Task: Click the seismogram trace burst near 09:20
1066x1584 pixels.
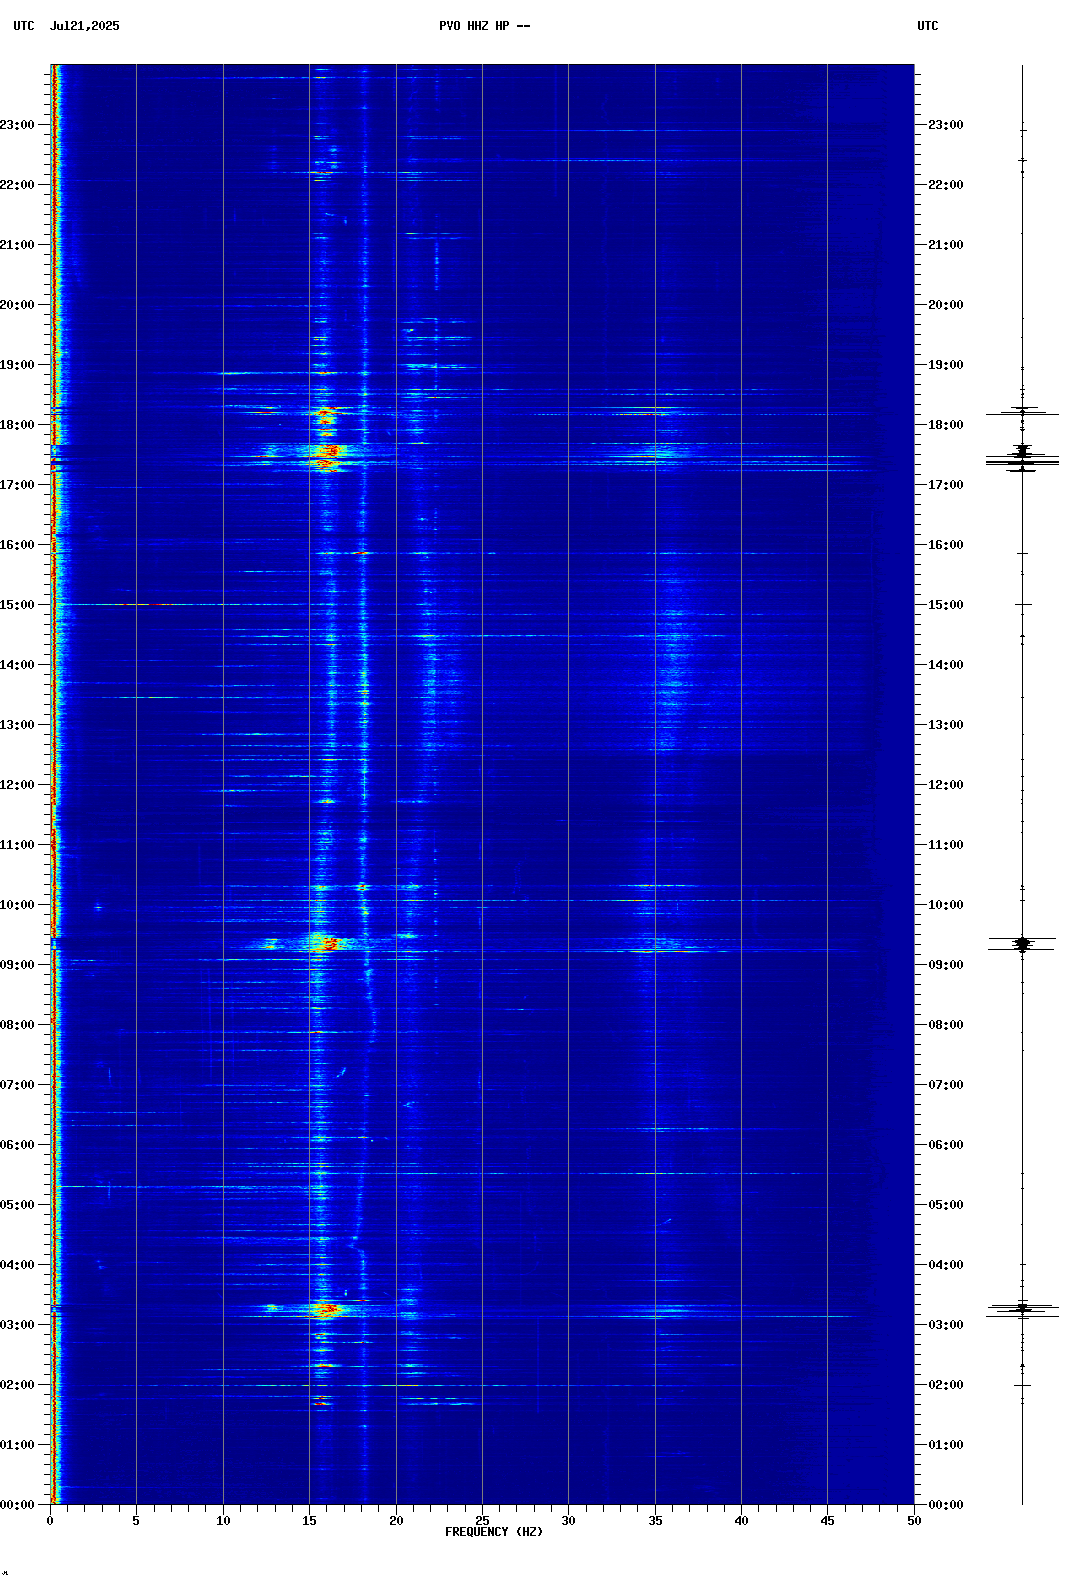Action: click(x=1022, y=944)
